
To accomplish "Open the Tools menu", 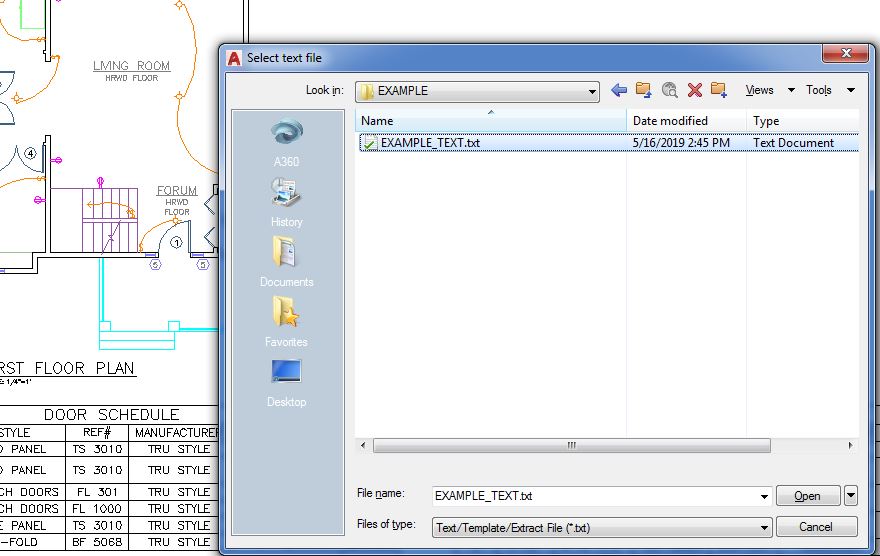I will point(830,90).
